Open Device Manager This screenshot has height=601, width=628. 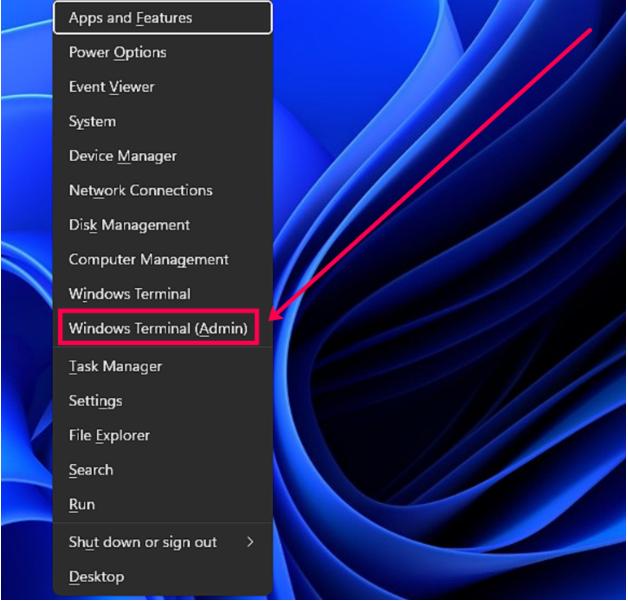point(163,156)
